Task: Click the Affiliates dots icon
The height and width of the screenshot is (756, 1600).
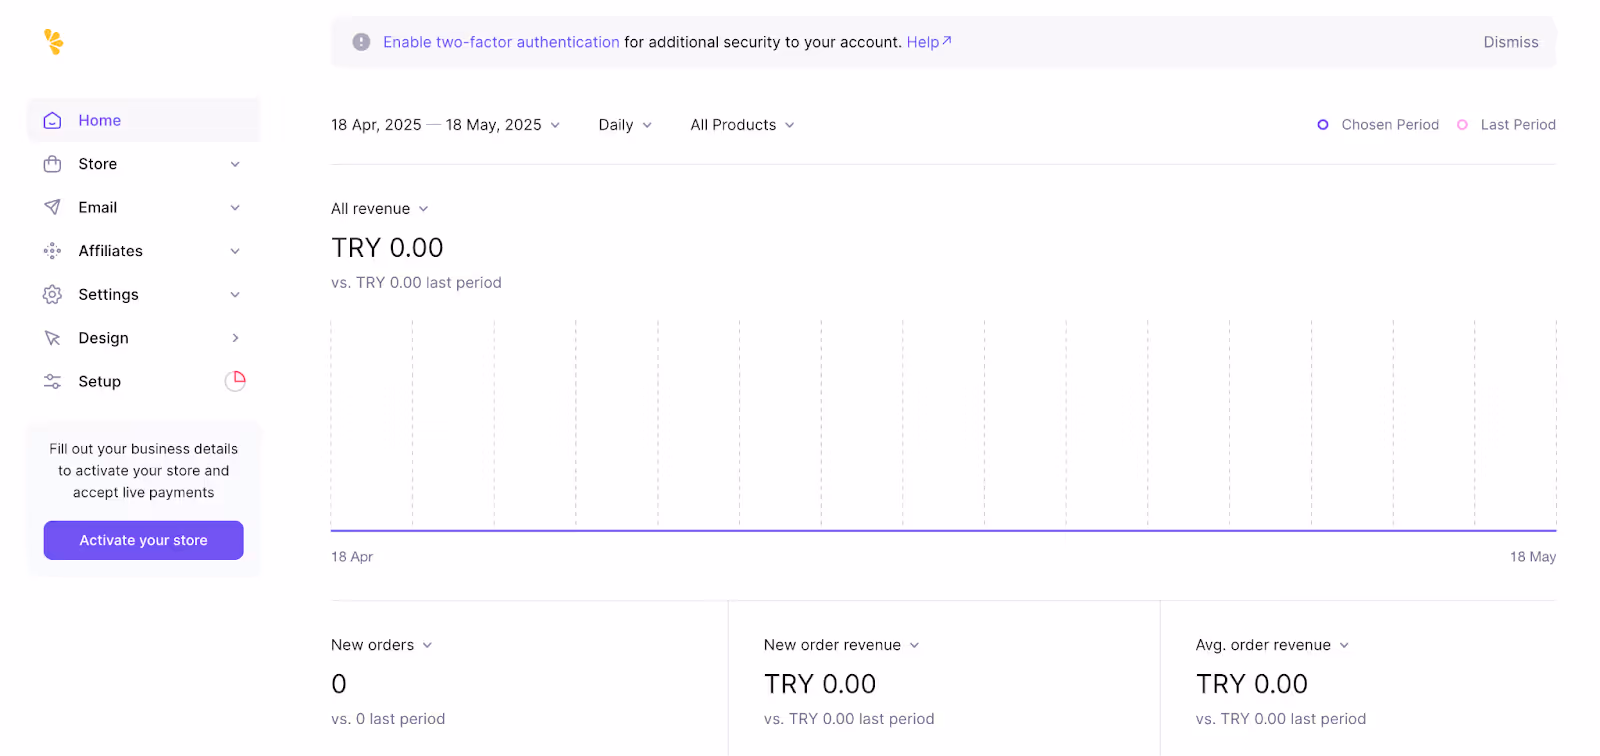Action: click(53, 251)
